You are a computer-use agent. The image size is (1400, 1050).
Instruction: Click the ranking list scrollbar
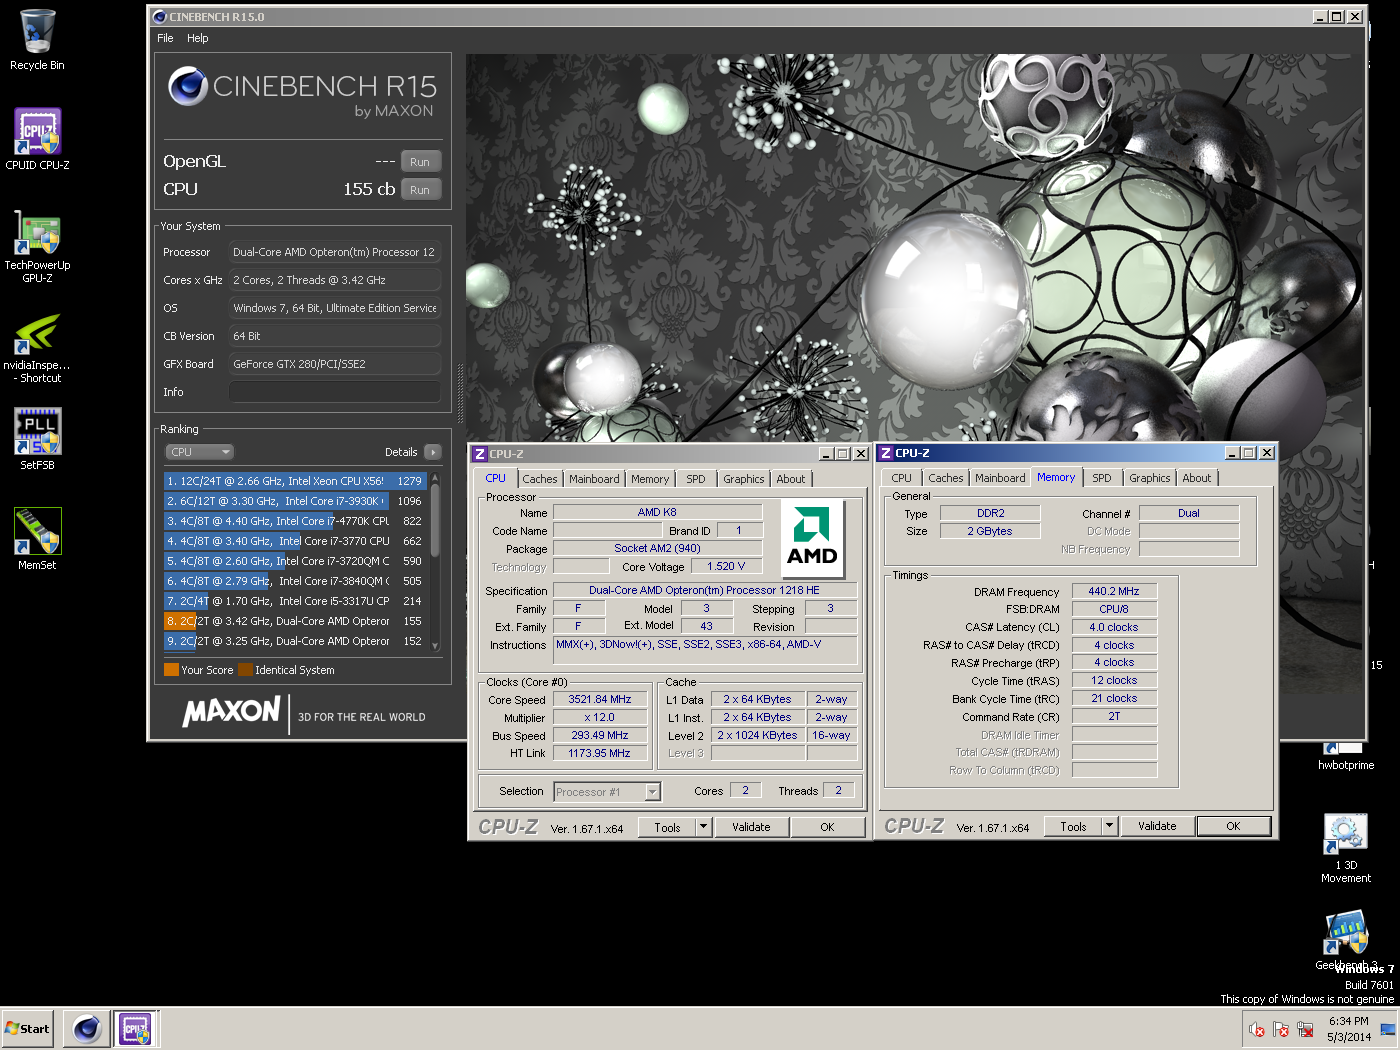(x=435, y=561)
